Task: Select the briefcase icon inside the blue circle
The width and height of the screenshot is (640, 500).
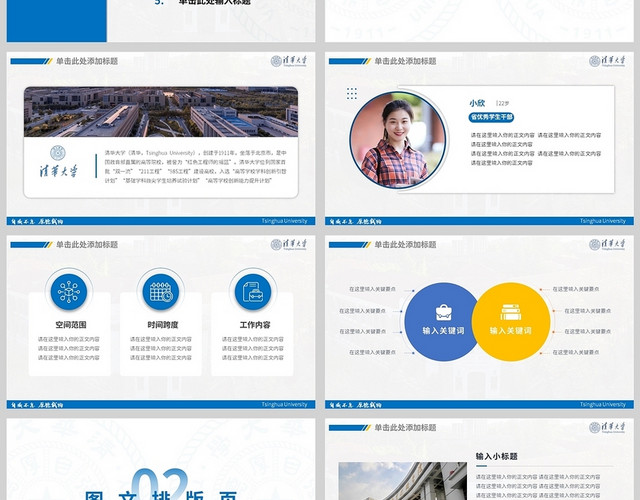Action: coord(443,312)
